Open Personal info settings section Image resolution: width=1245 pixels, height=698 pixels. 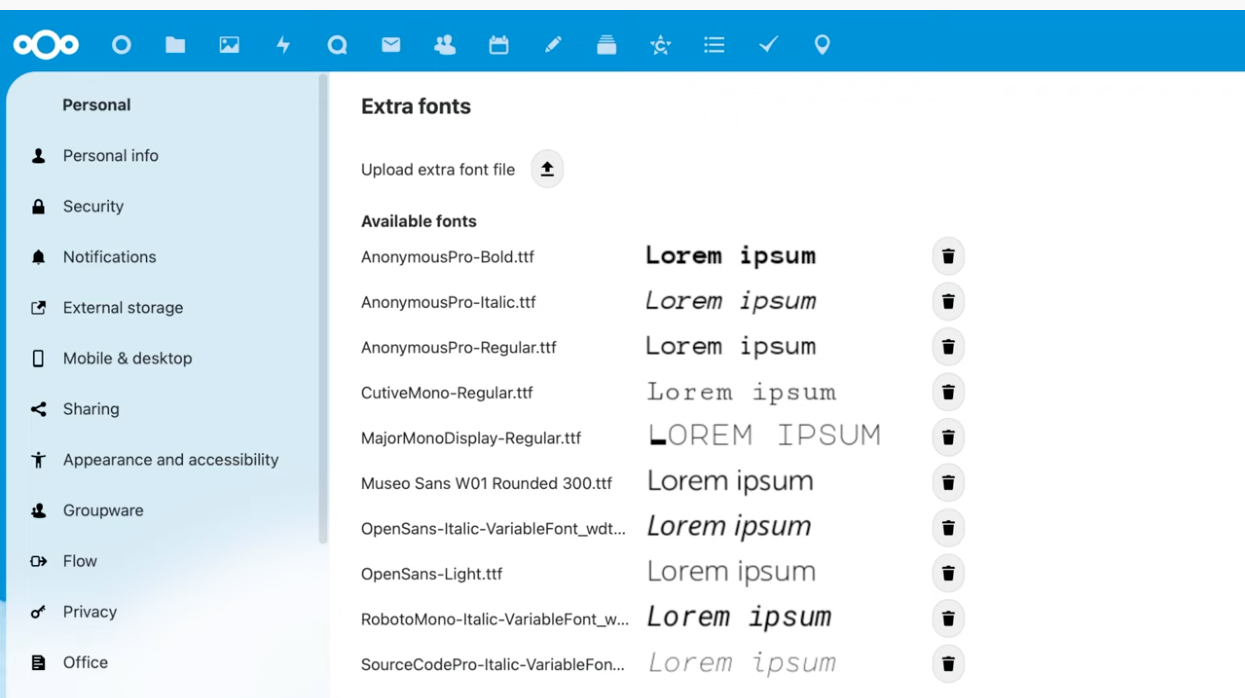(x=110, y=156)
